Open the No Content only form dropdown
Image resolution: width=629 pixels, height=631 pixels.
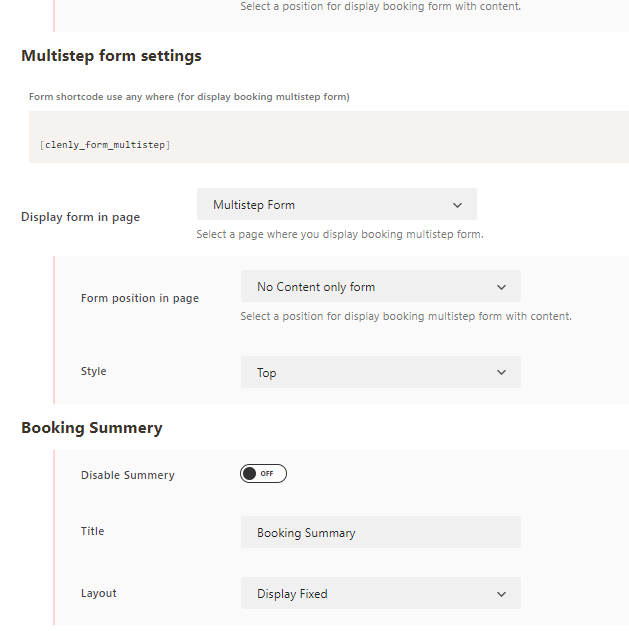point(381,286)
